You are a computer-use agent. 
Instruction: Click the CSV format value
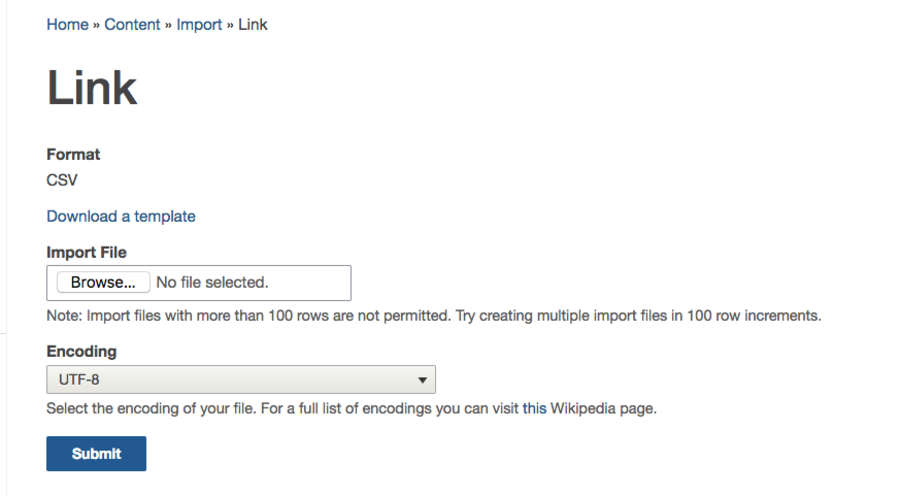(62, 181)
